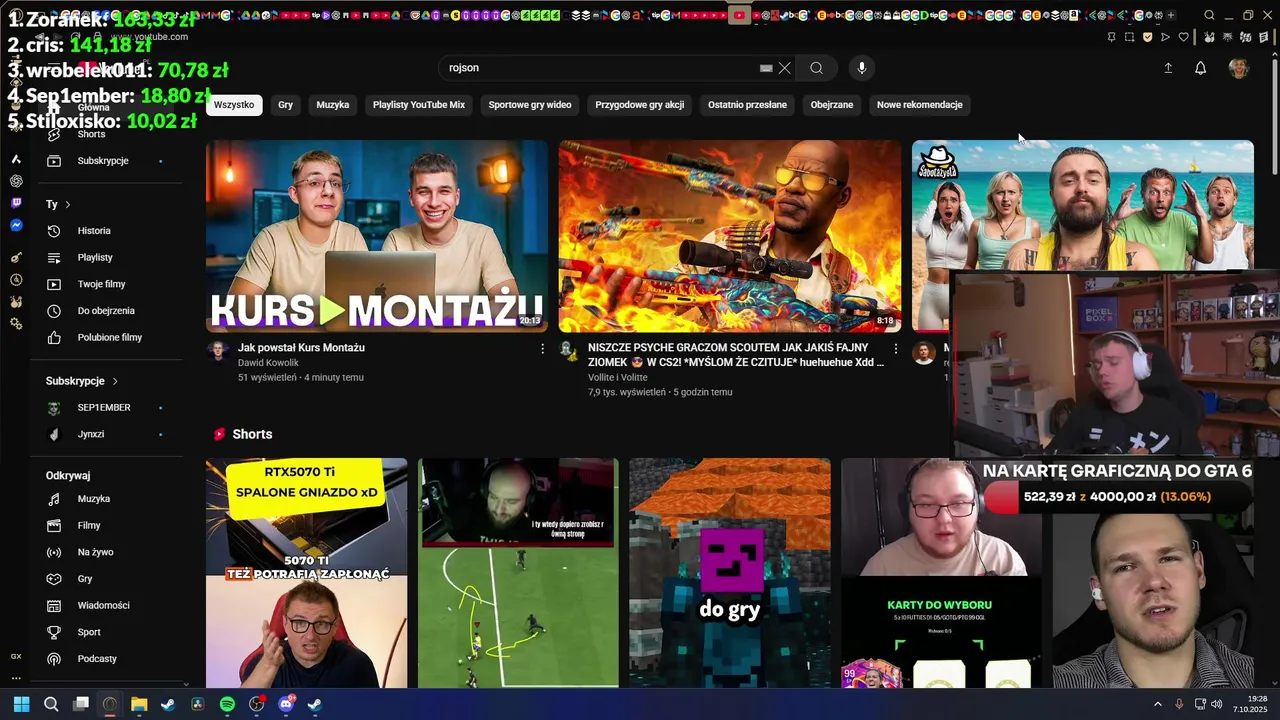The width and height of the screenshot is (1280, 720).
Task: Select the Sportowe gry wideo chip
Action: 530,105
